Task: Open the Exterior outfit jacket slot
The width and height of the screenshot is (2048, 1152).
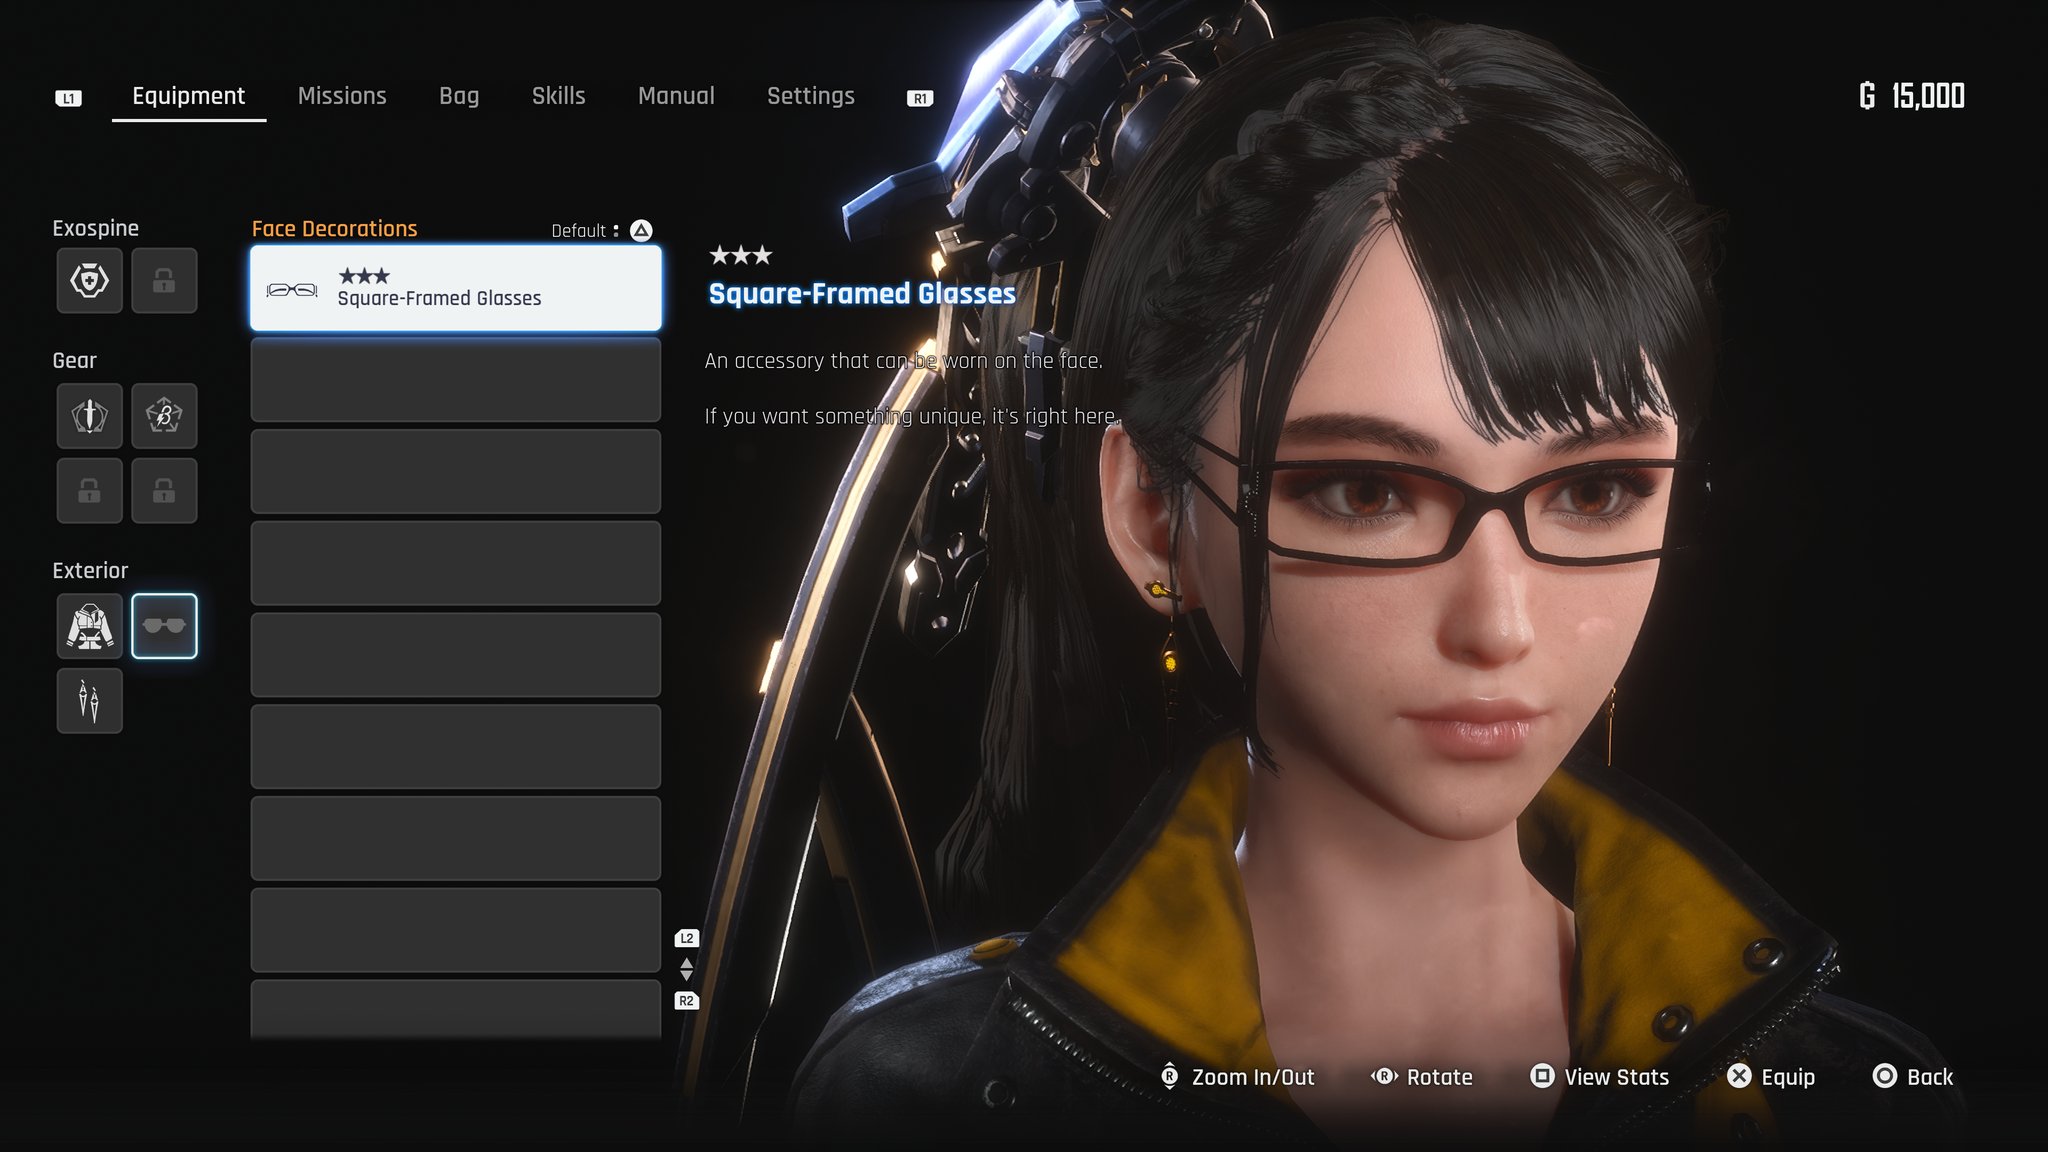Action: (89, 626)
